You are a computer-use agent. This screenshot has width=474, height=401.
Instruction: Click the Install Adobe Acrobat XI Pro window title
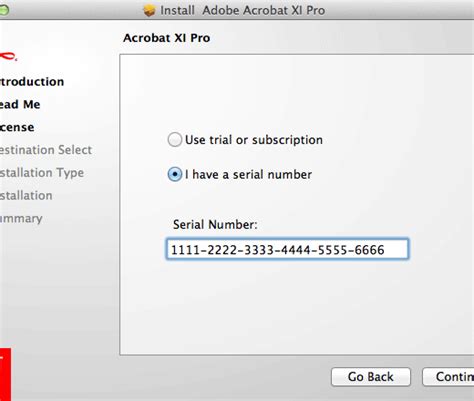click(243, 10)
